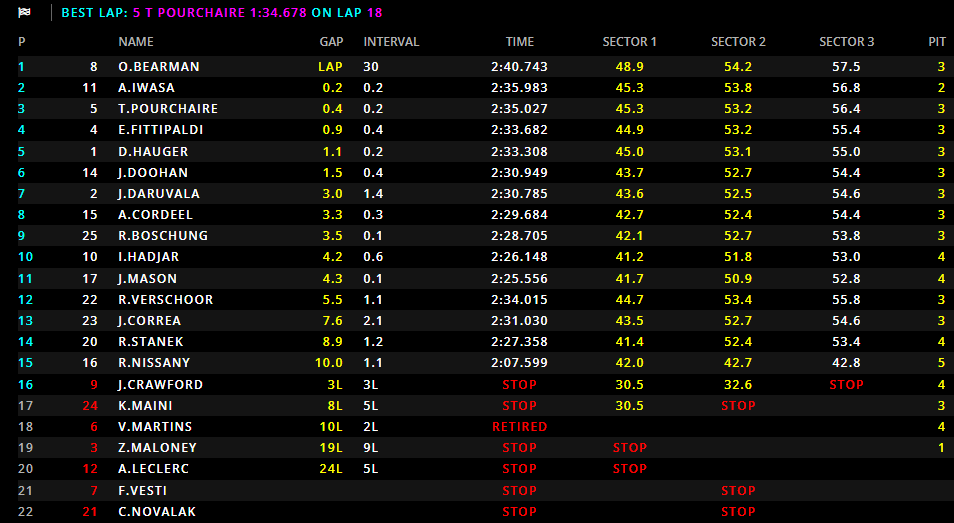The image size is (954, 523).
Task: Sort by the NAME column header
Action: (x=136, y=42)
